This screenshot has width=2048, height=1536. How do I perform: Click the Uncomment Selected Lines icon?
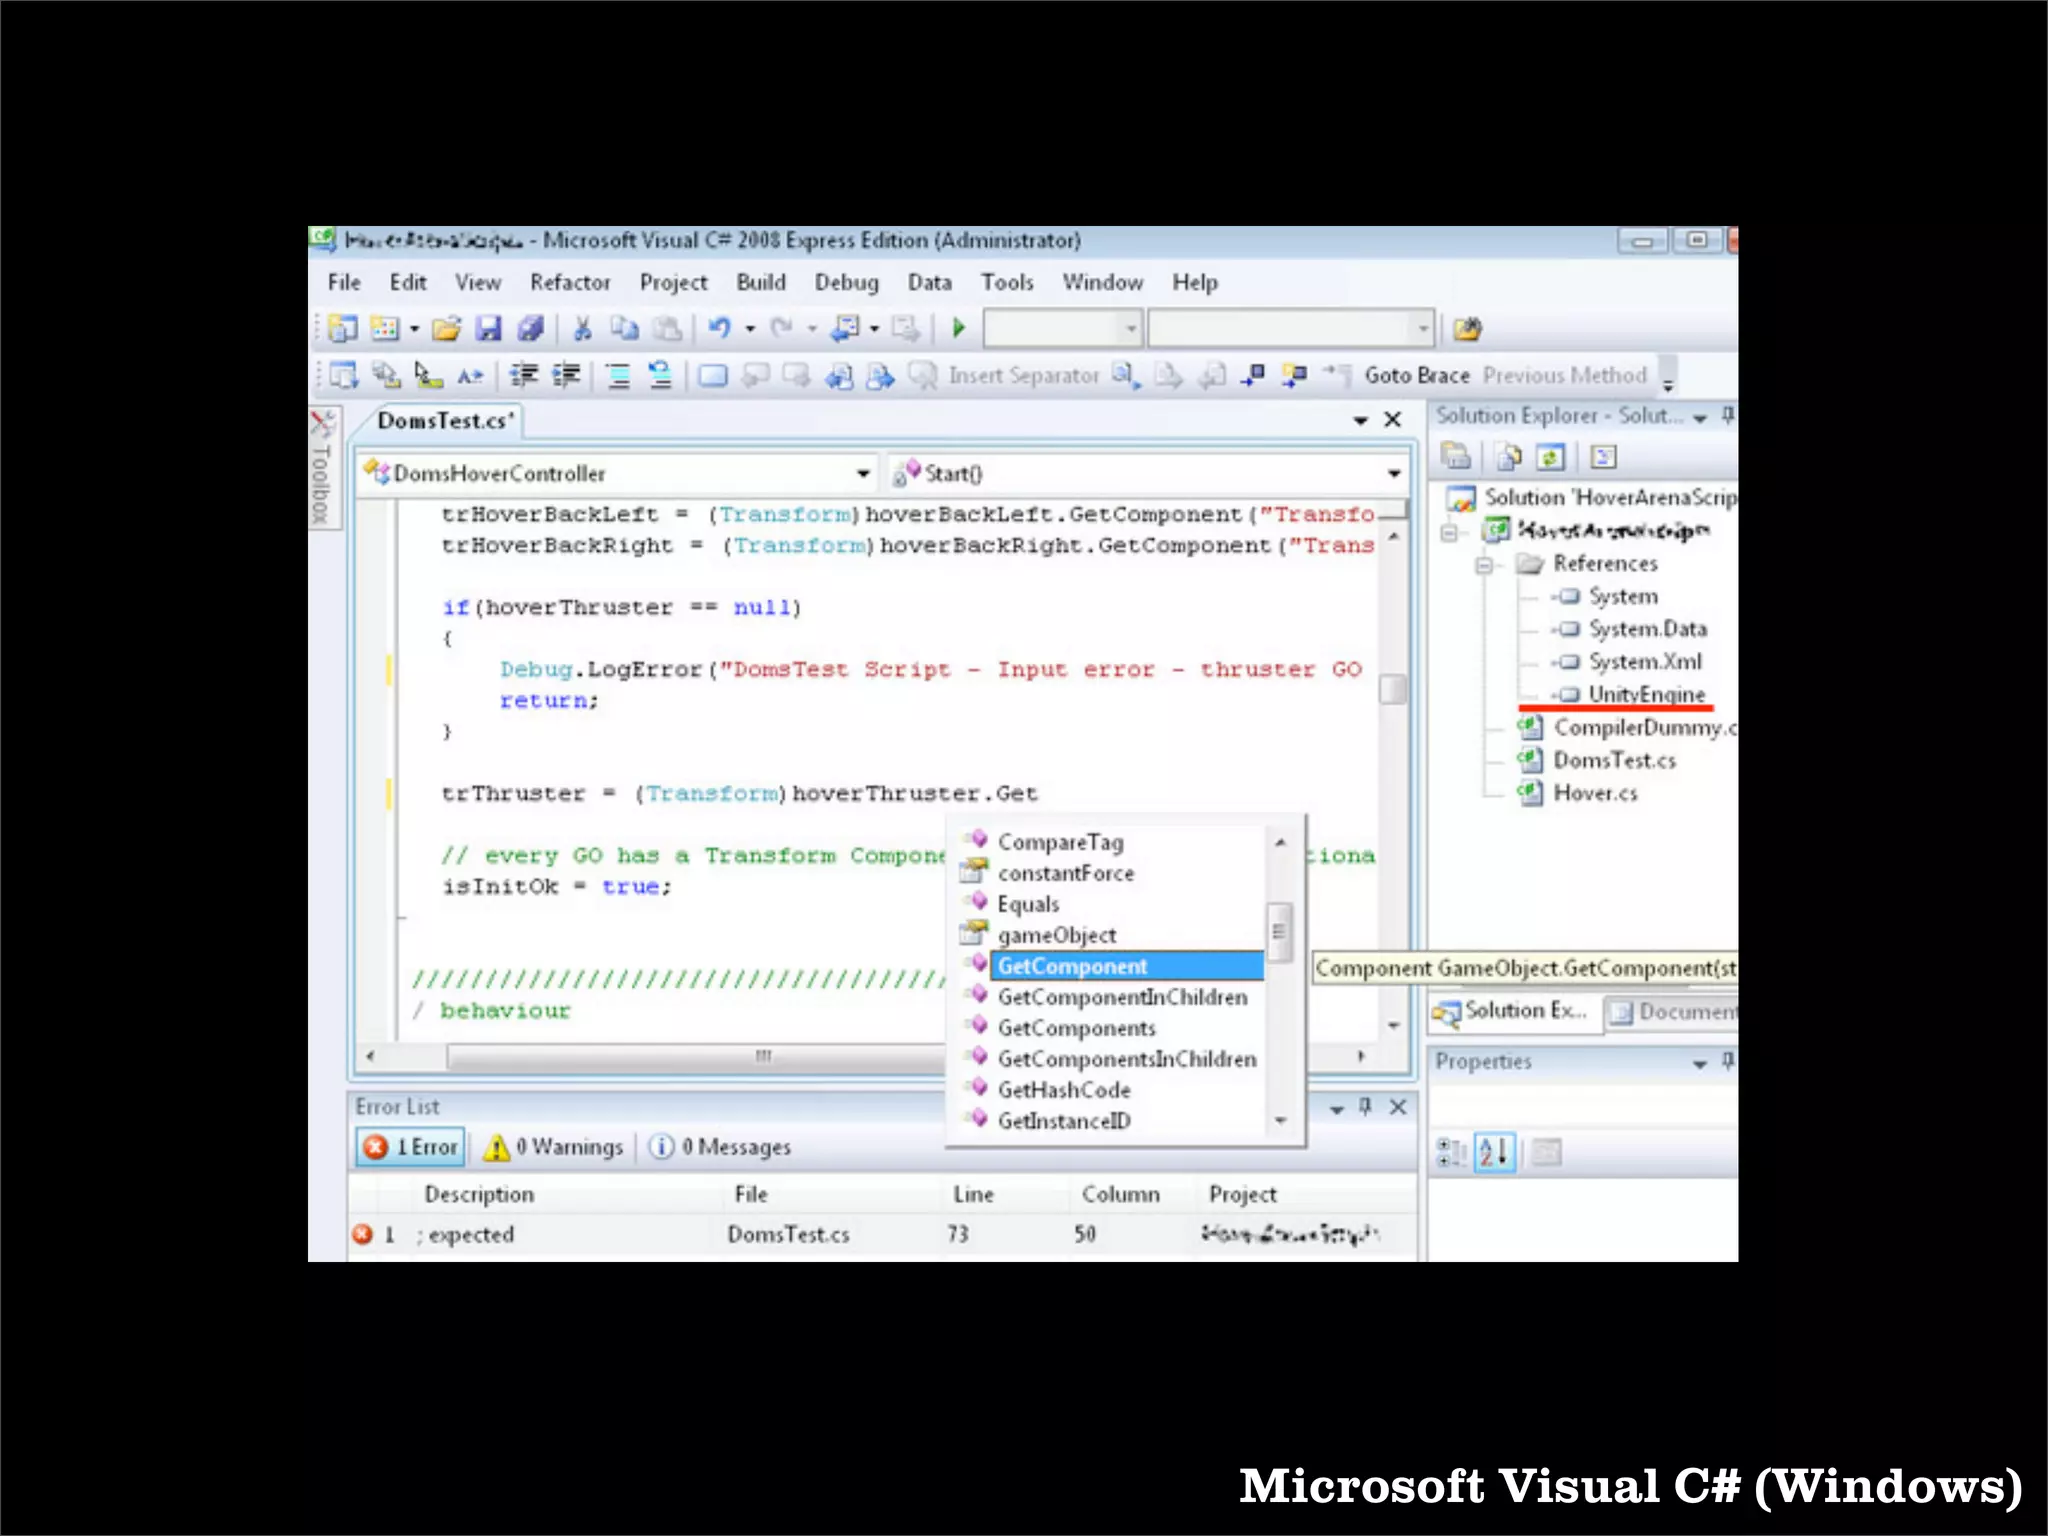click(x=660, y=375)
